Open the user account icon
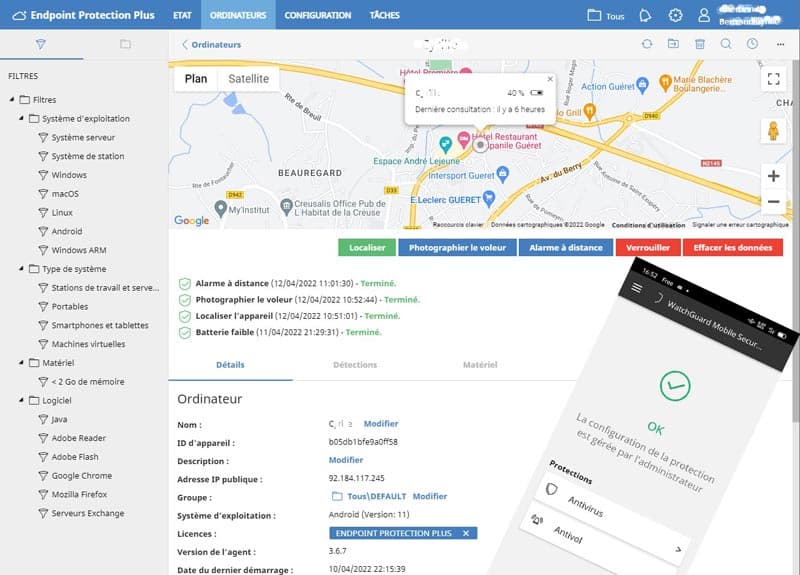 coord(704,15)
